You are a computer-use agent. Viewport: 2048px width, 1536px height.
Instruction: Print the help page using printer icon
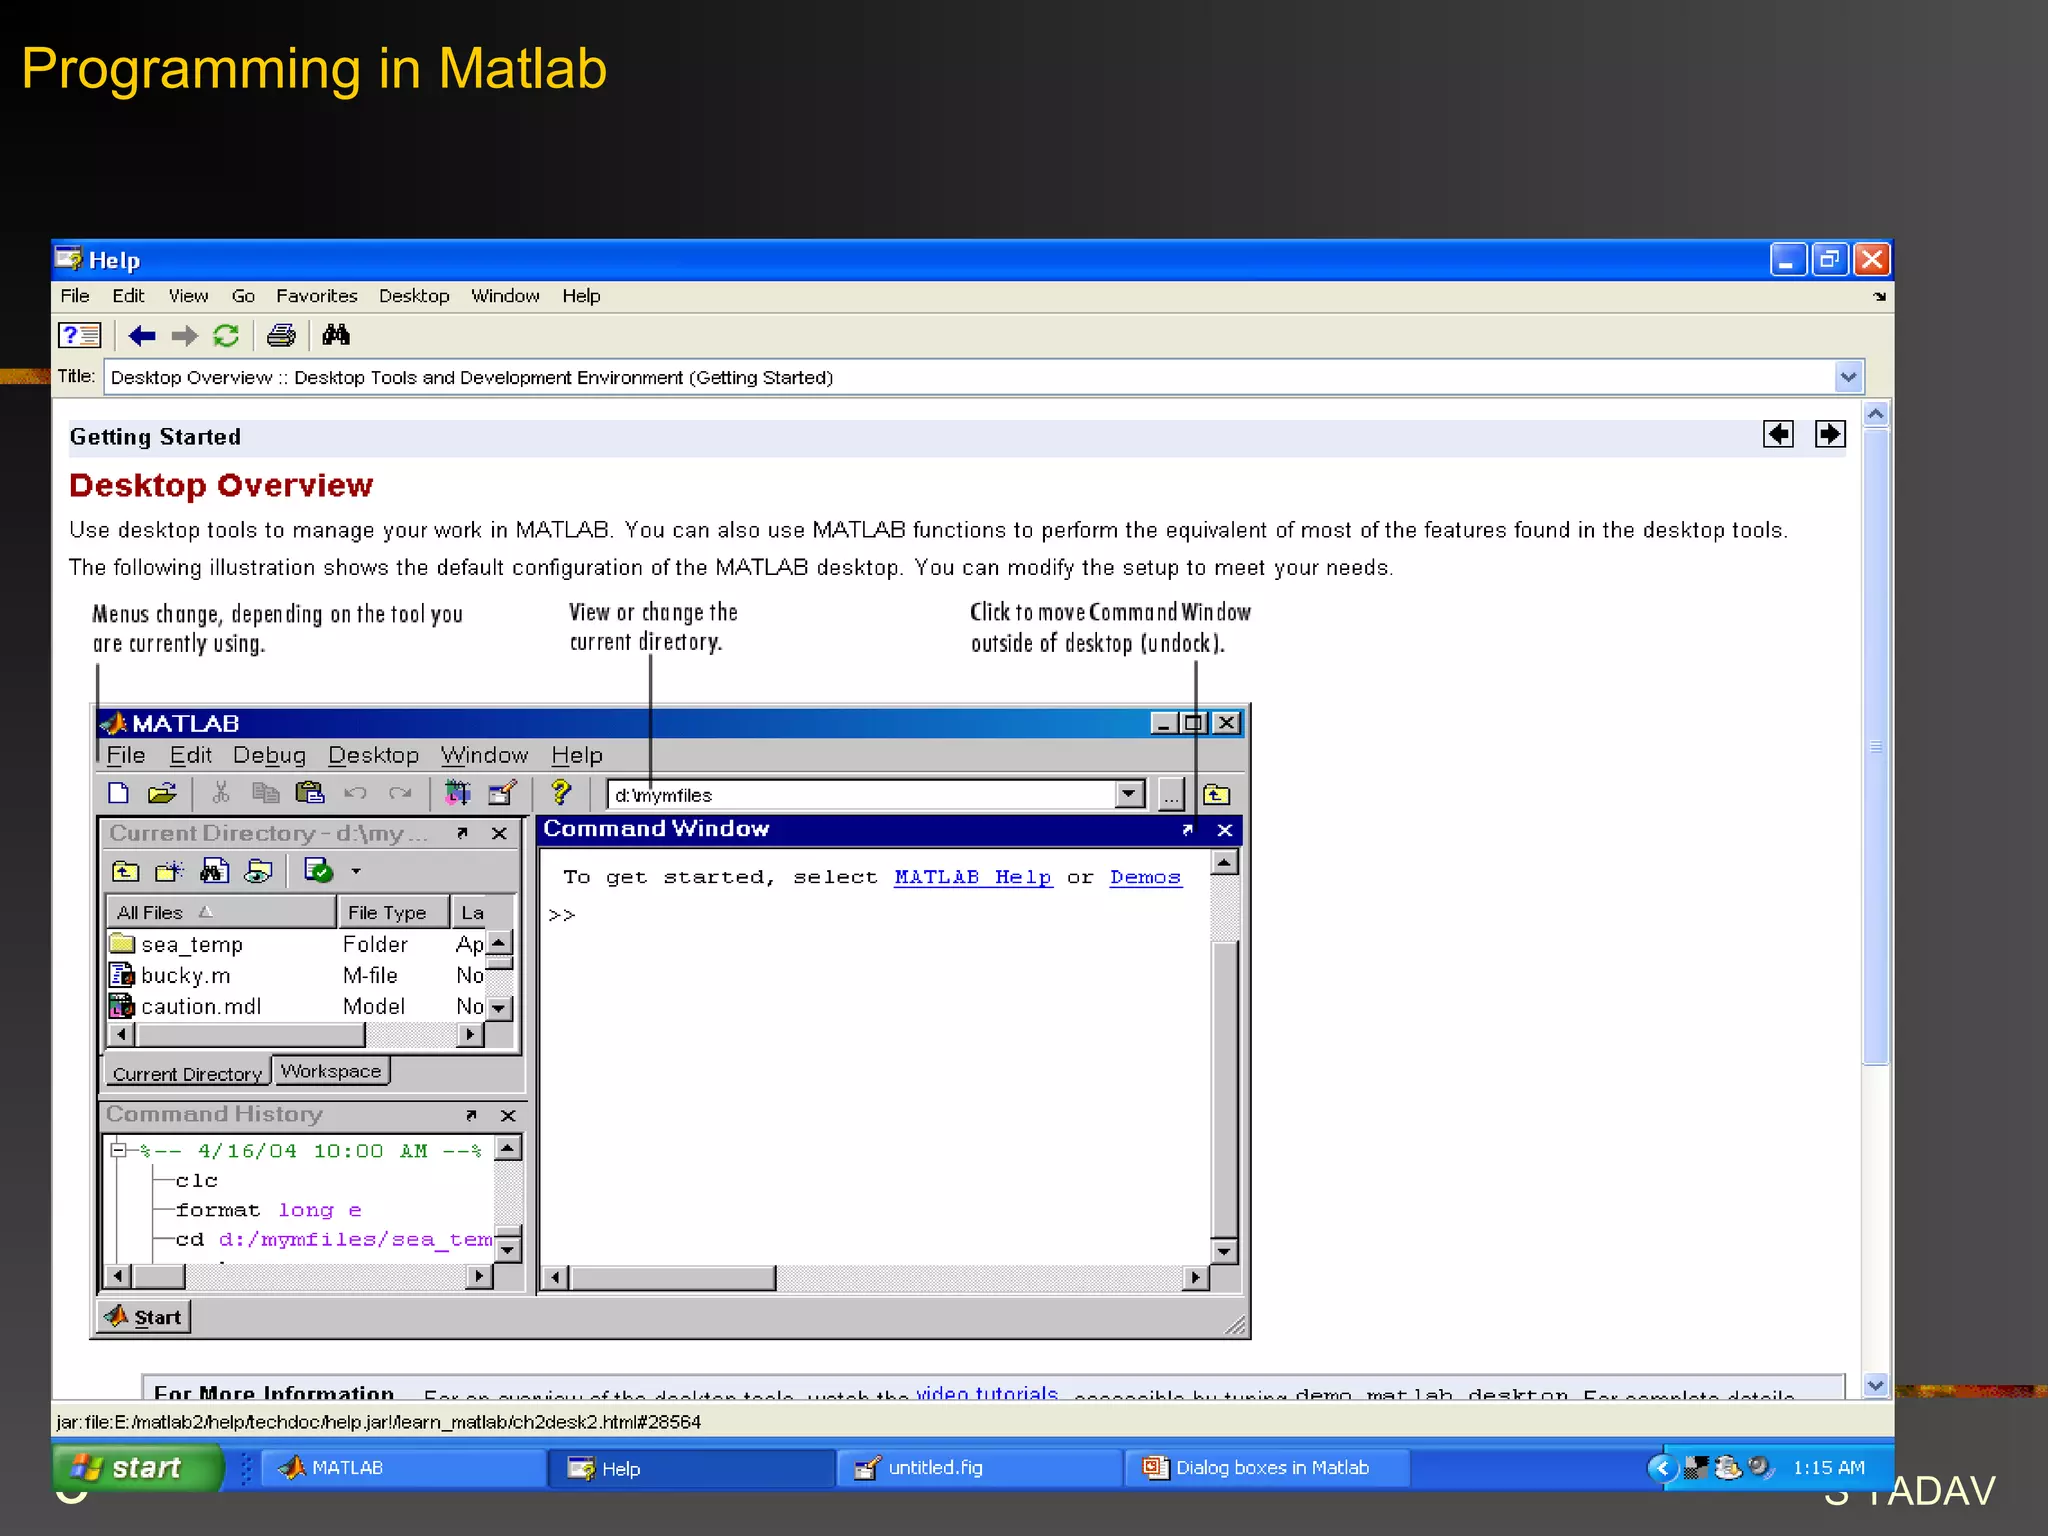click(x=281, y=336)
